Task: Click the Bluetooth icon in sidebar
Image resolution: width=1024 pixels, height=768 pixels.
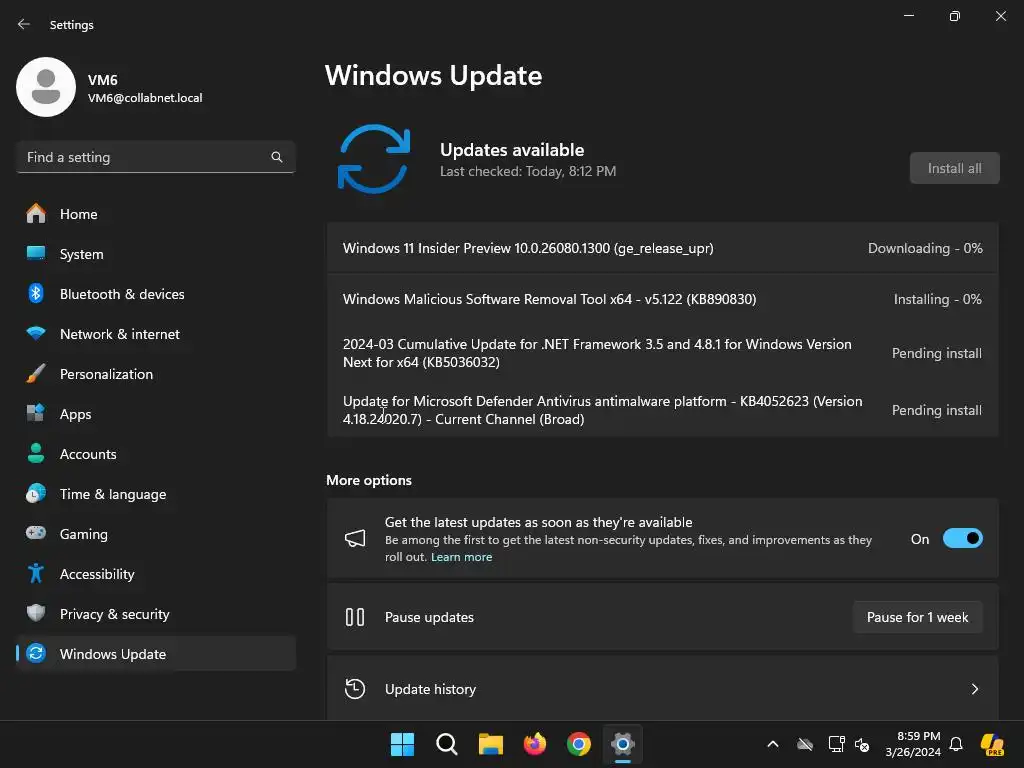Action: pos(36,293)
